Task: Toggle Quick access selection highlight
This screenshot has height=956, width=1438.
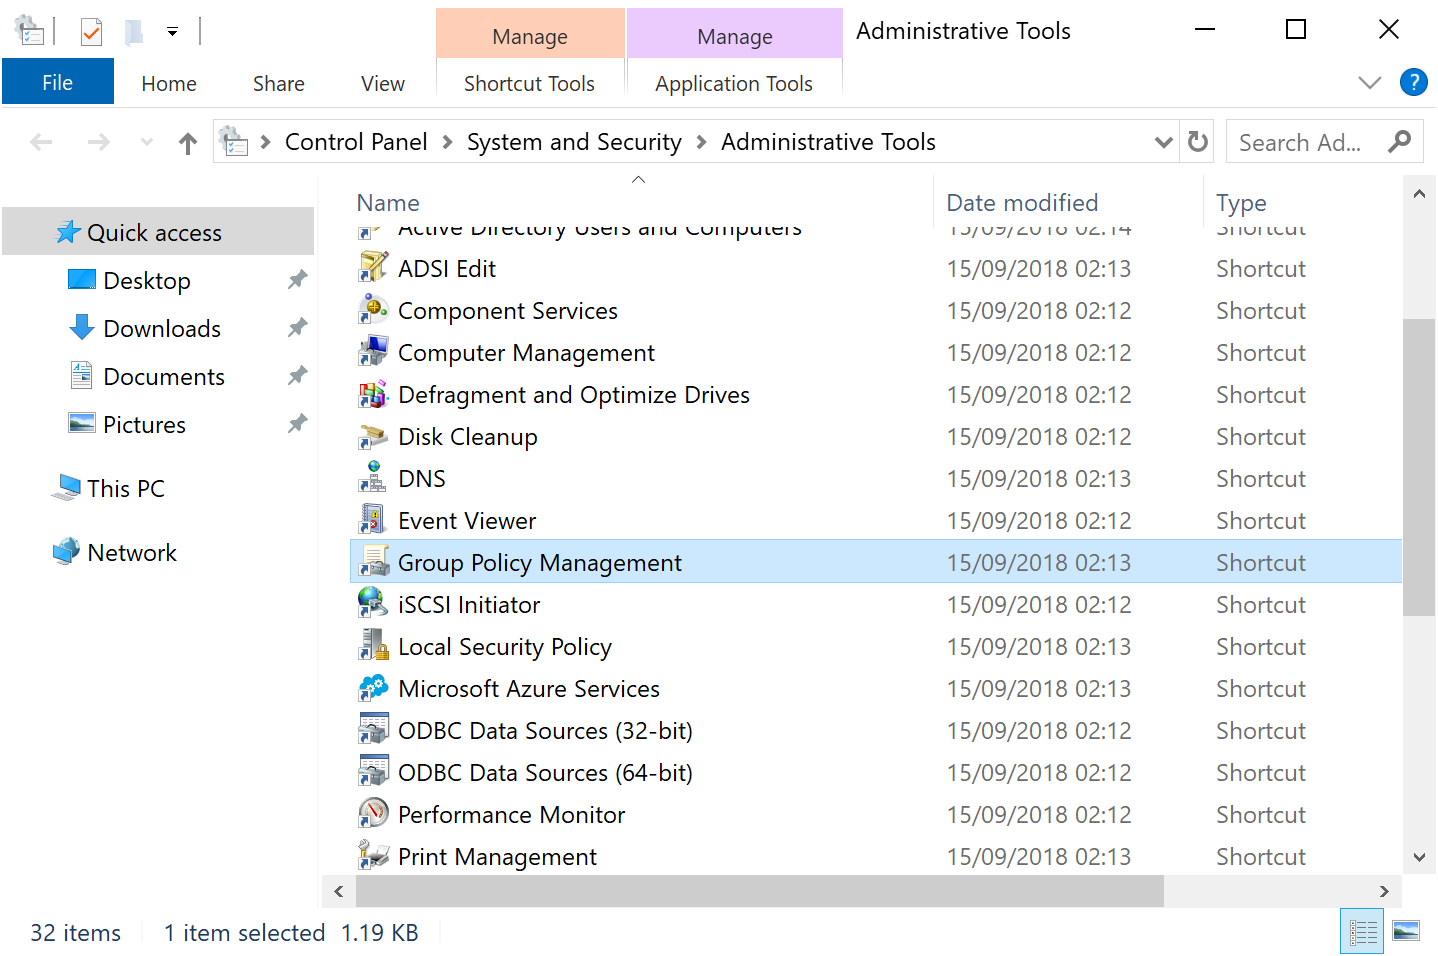Action: [x=155, y=232]
